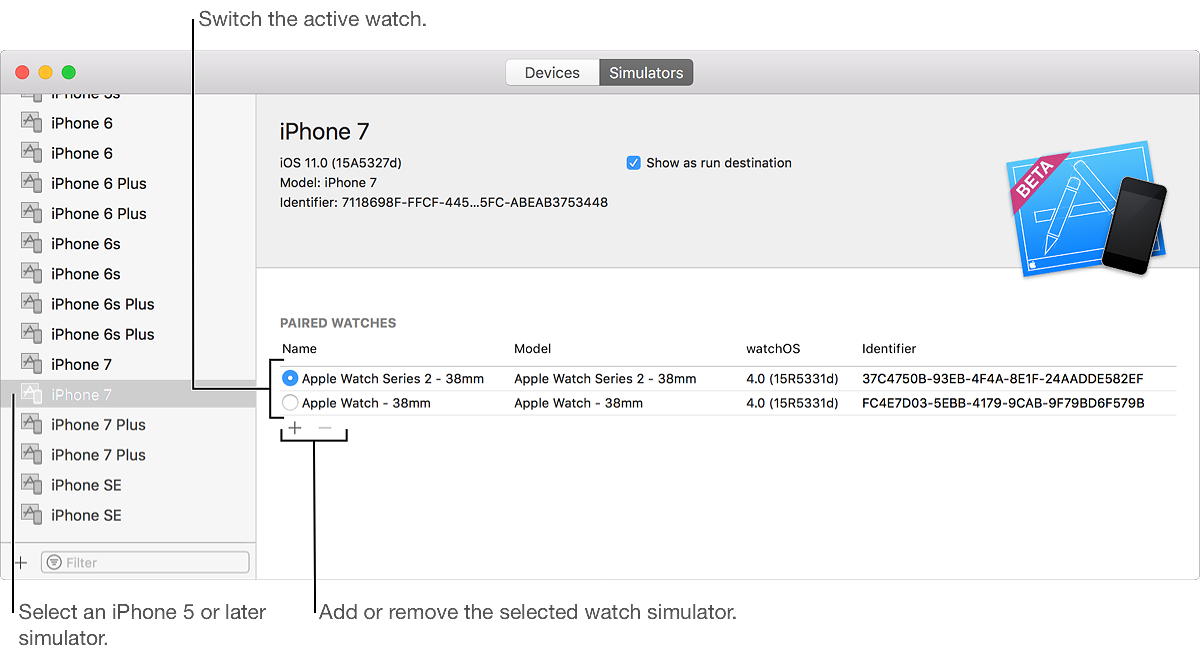Screen dimensions: 1200x656
Task: Activate the Apple Watch - 38mm radio button
Action: (290, 403)
